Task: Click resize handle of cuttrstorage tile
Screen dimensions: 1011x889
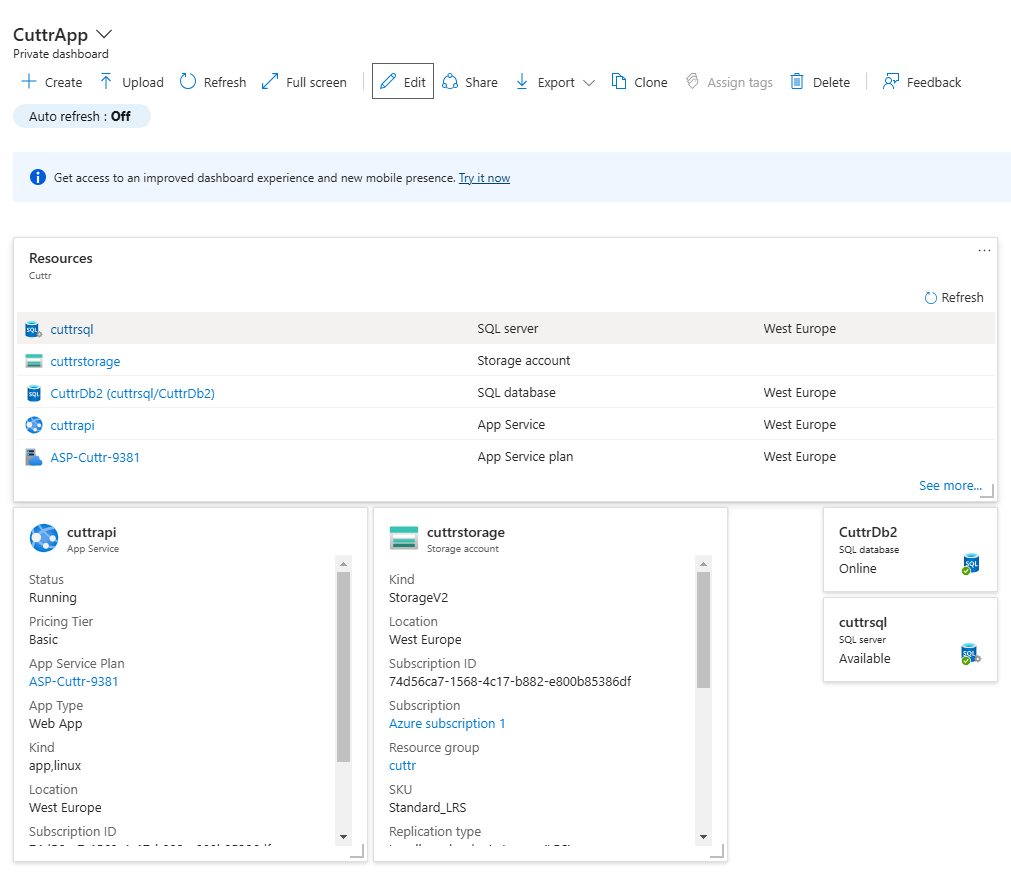Action: click(717, 851)
